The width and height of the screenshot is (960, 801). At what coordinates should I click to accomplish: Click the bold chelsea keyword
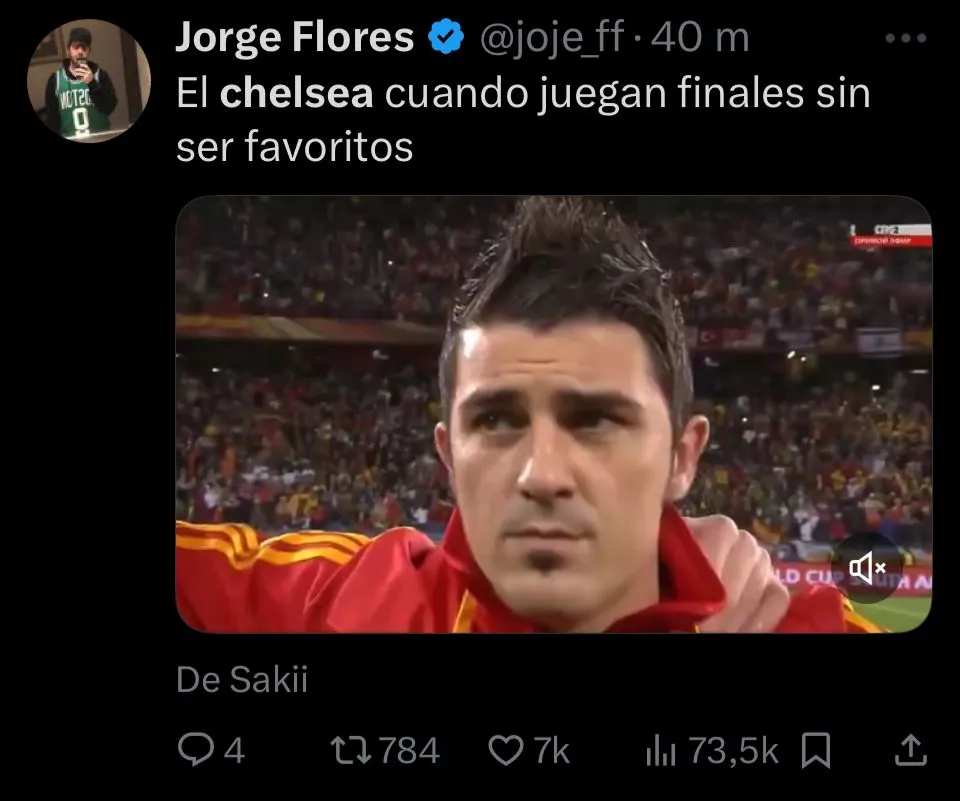click(x=296, y=93)
